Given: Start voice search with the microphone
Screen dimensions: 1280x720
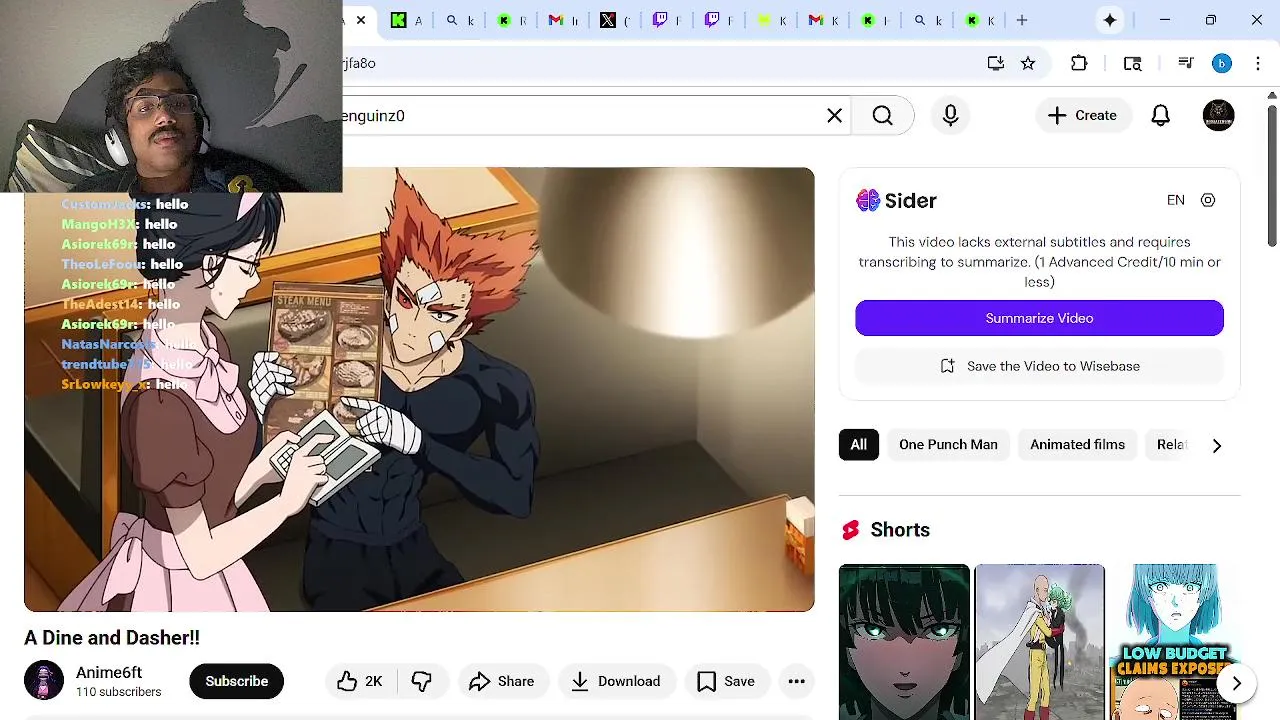Looking at the screenshot, I should pos(950,115).
